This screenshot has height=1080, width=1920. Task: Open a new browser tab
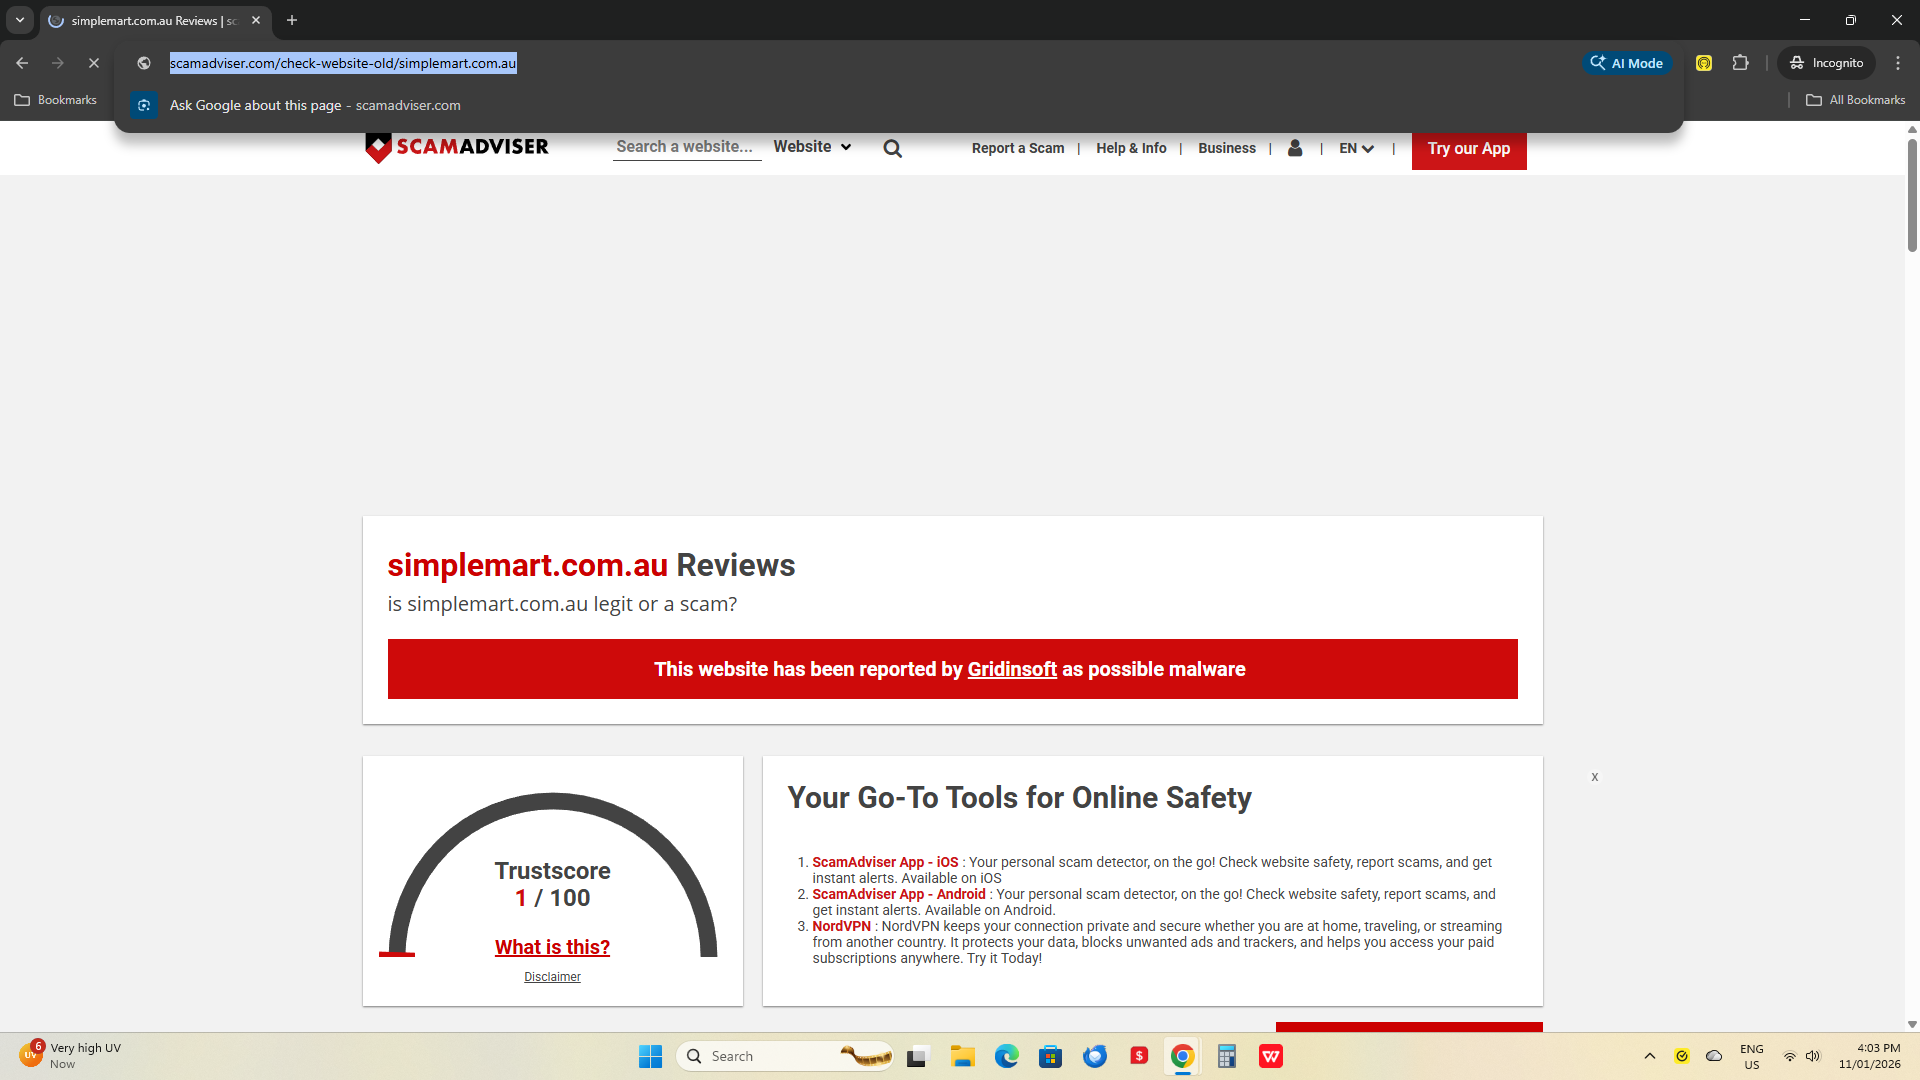292,20
